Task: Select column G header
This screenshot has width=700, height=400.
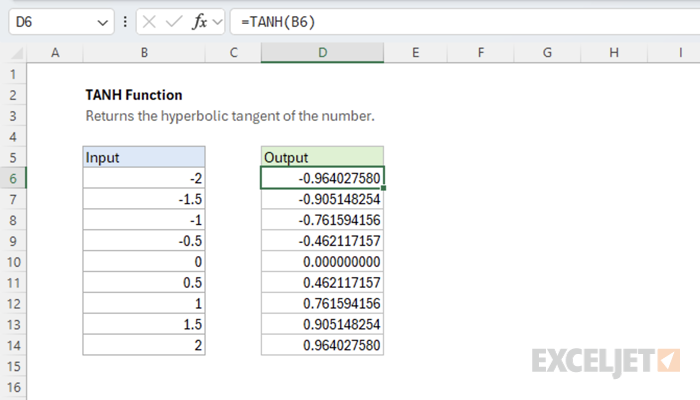Action: point(547,53)
